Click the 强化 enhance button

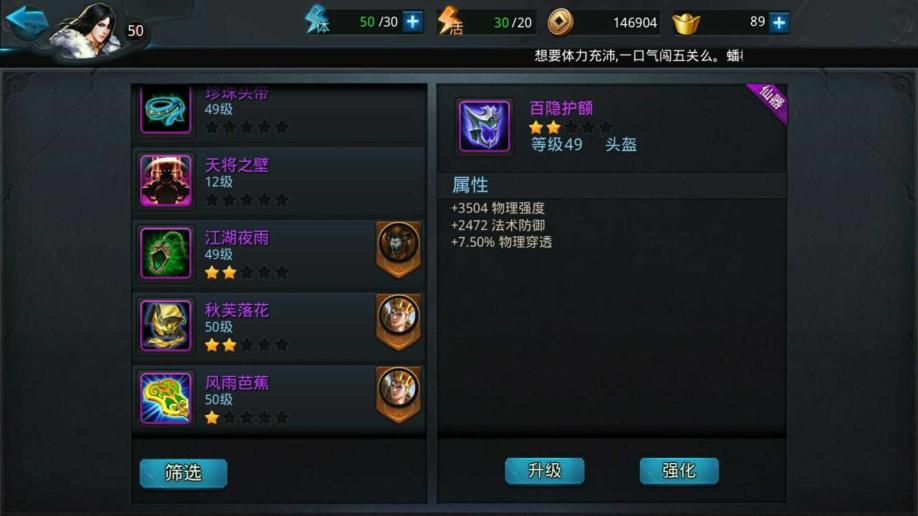click(x=679, y=471)
